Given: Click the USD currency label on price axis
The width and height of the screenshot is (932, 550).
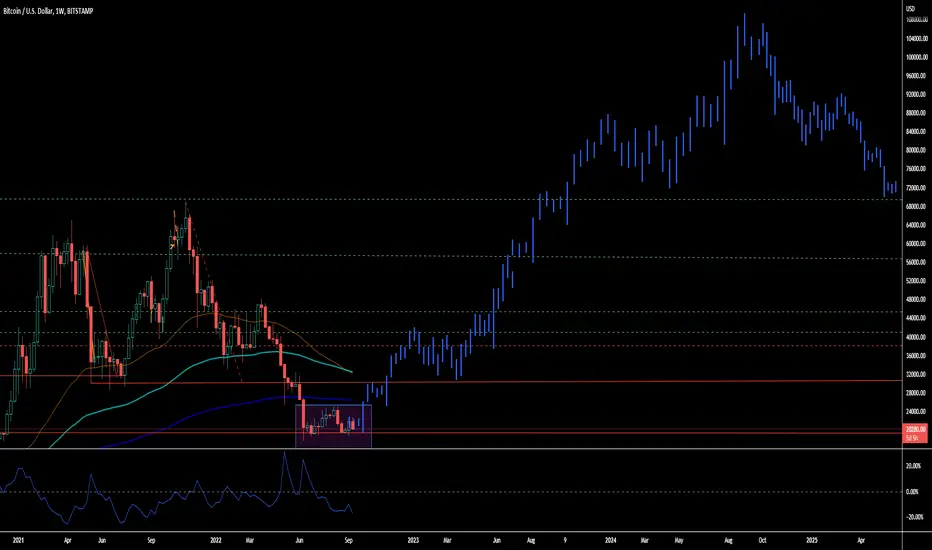Looking at the screenshot, I should 910,9.
